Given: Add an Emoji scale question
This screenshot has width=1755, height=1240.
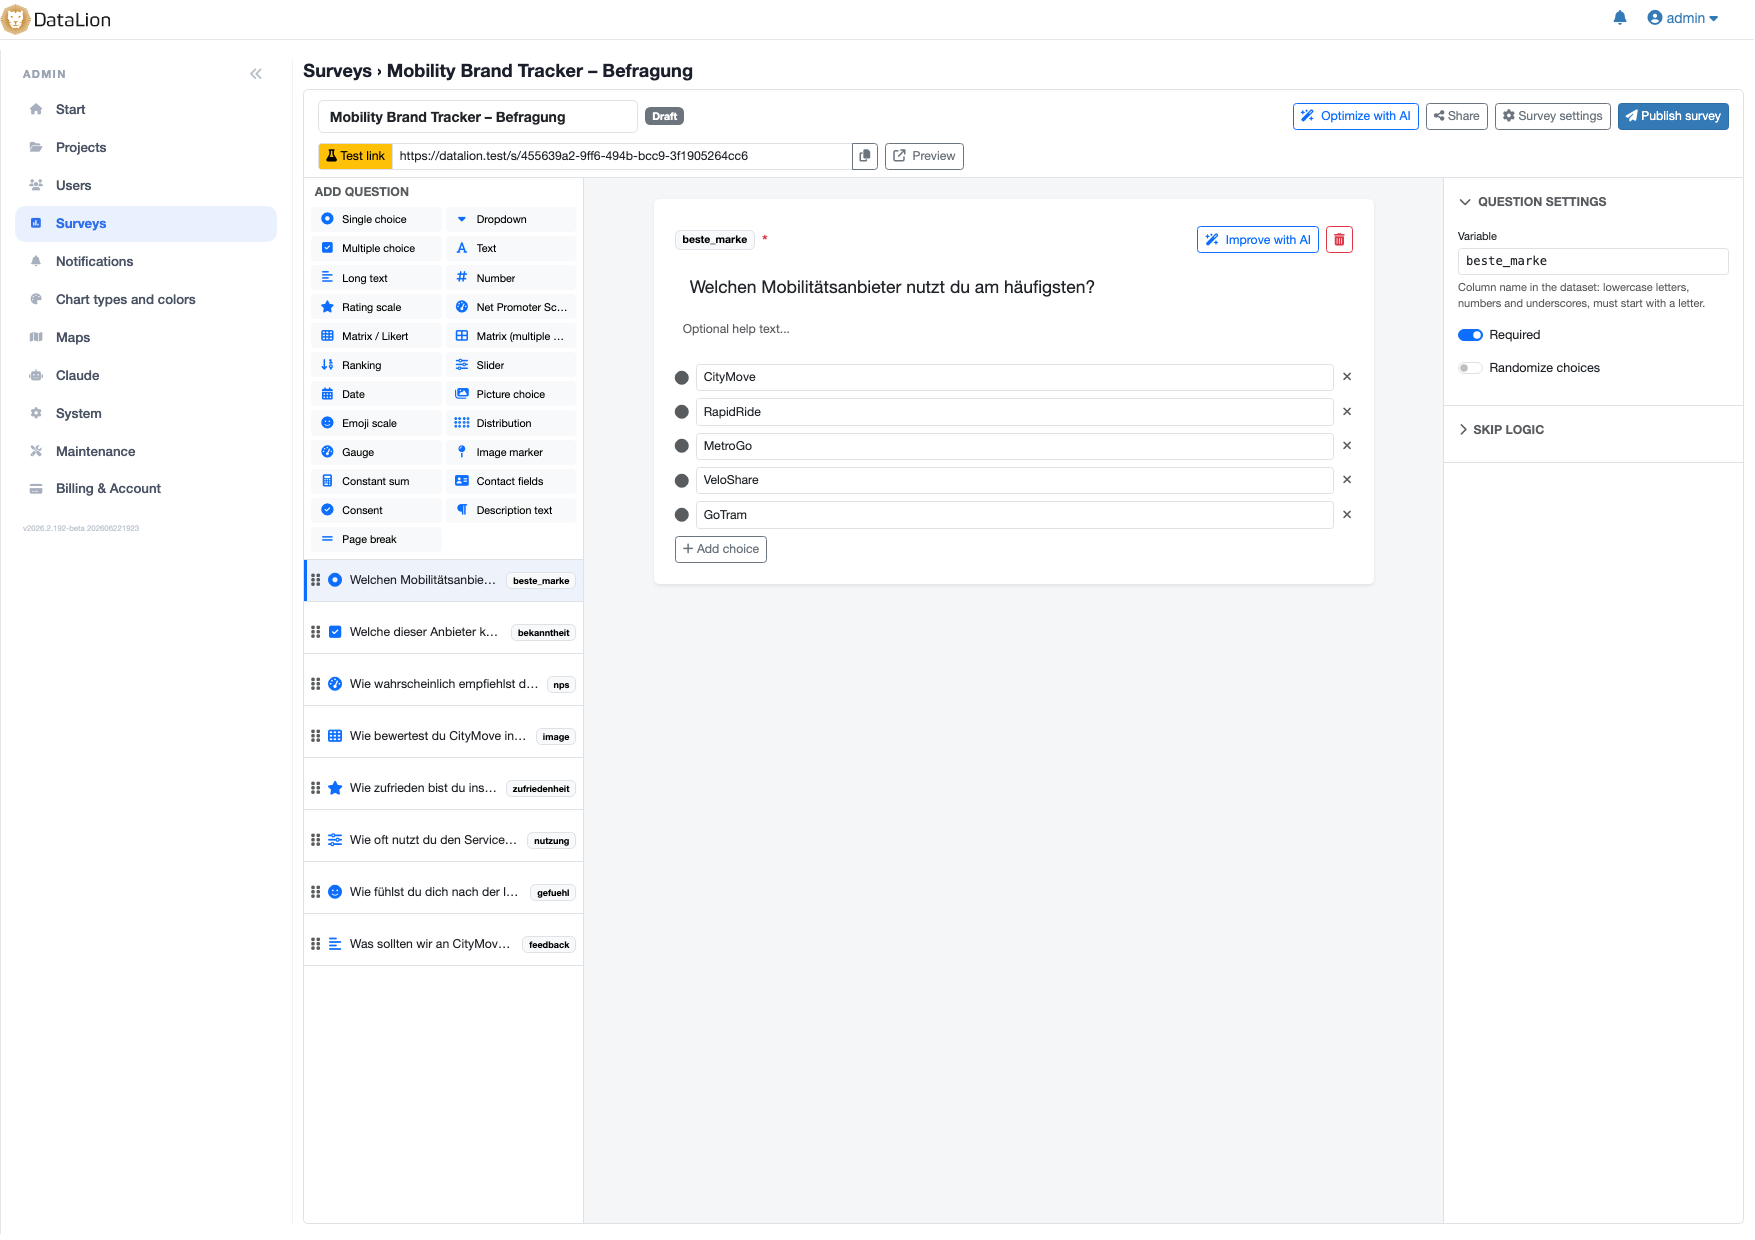Looking at the screenshot, I should [x=377, y=423].
